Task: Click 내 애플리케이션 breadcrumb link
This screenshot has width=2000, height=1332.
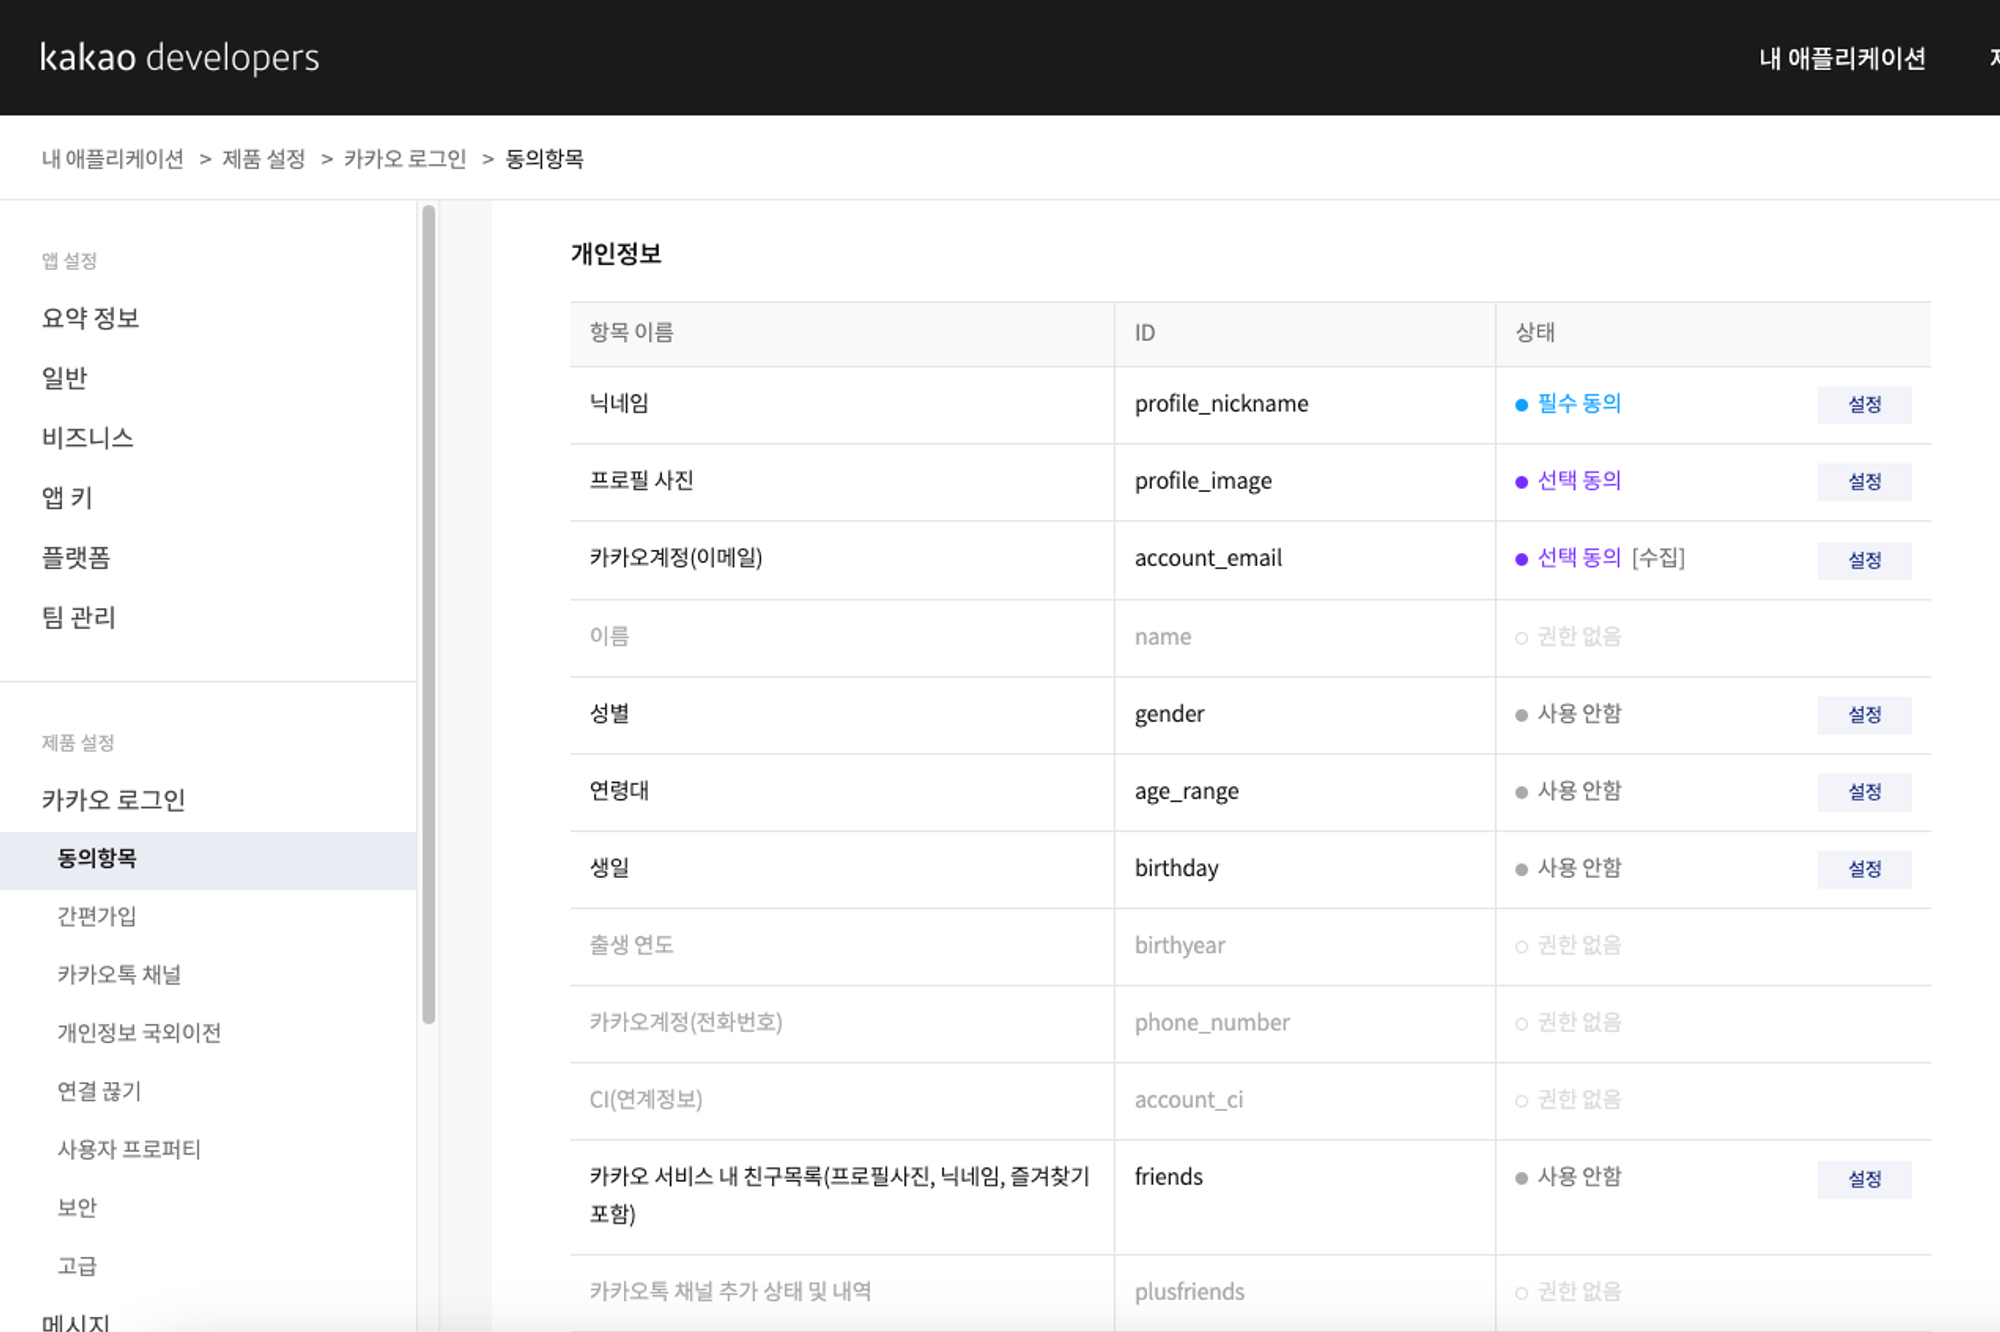Action: (x=113, y=159)
